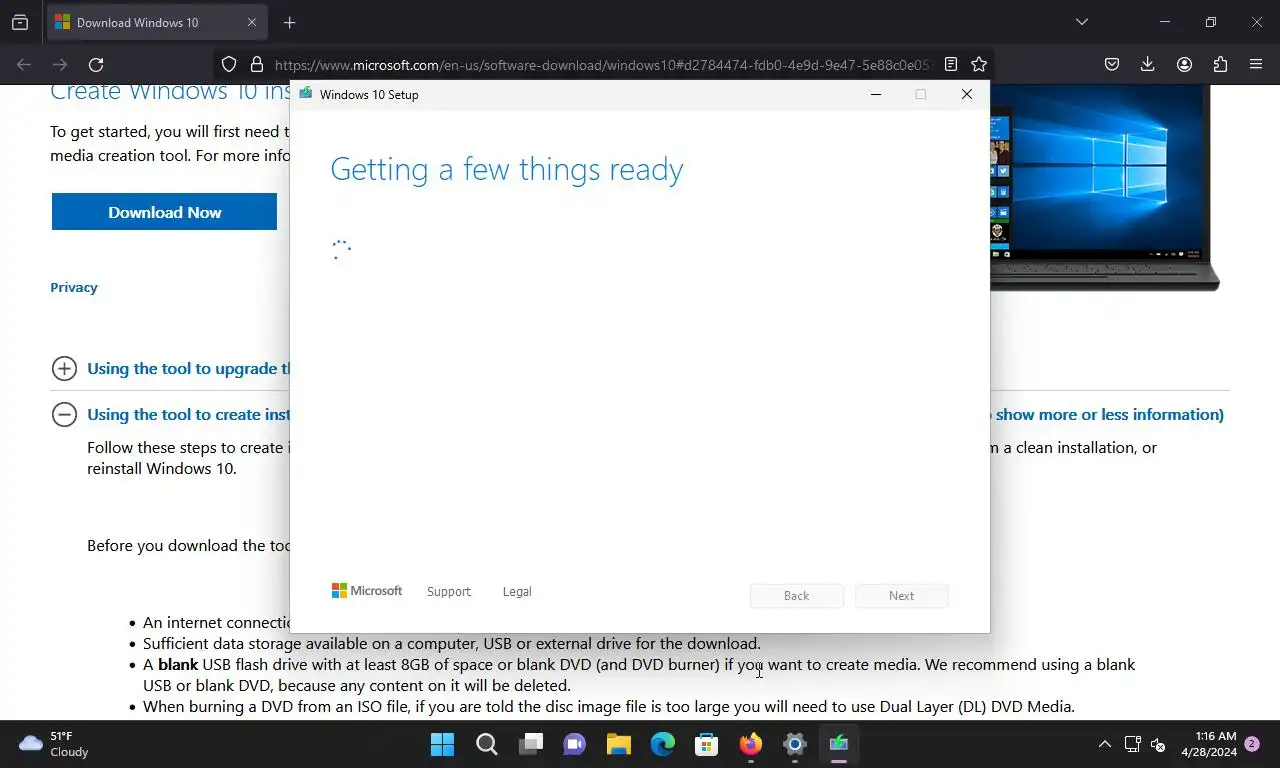This screenshot has height=768, width=1280.
Task: Click the Windows 10 laptop image
Action: (1105, 187)
